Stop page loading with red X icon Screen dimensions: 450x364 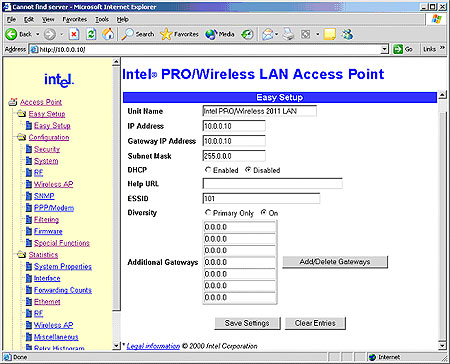pyautogui.click(x=74, y=34)
